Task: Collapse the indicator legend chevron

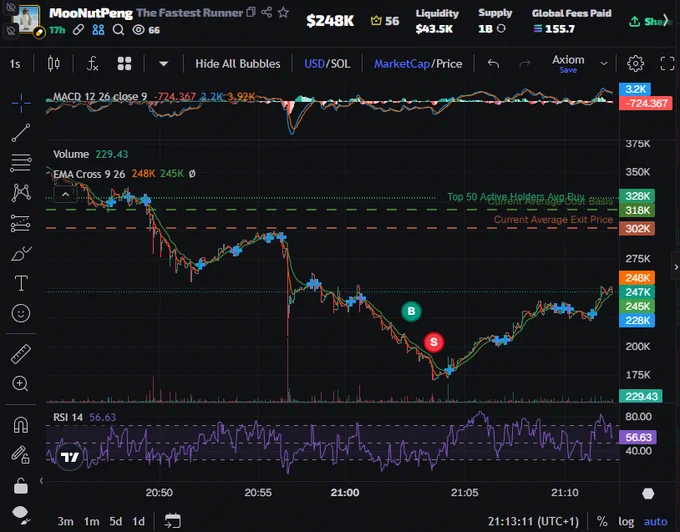Action: pos(65,194)
